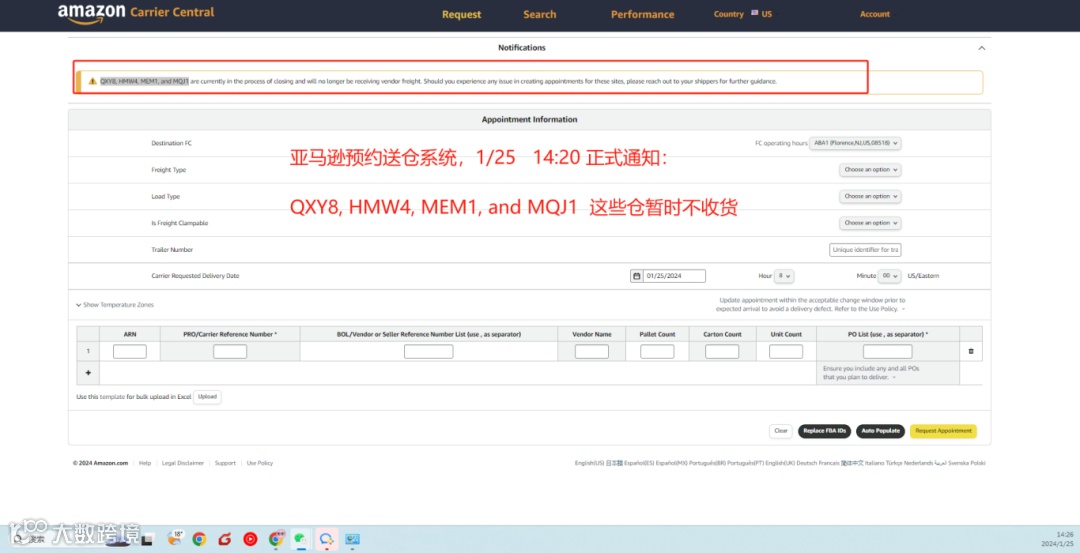Click the Trailer Number input field
The height and width of the screenshot is (553, 1080).
coord(865,250)
